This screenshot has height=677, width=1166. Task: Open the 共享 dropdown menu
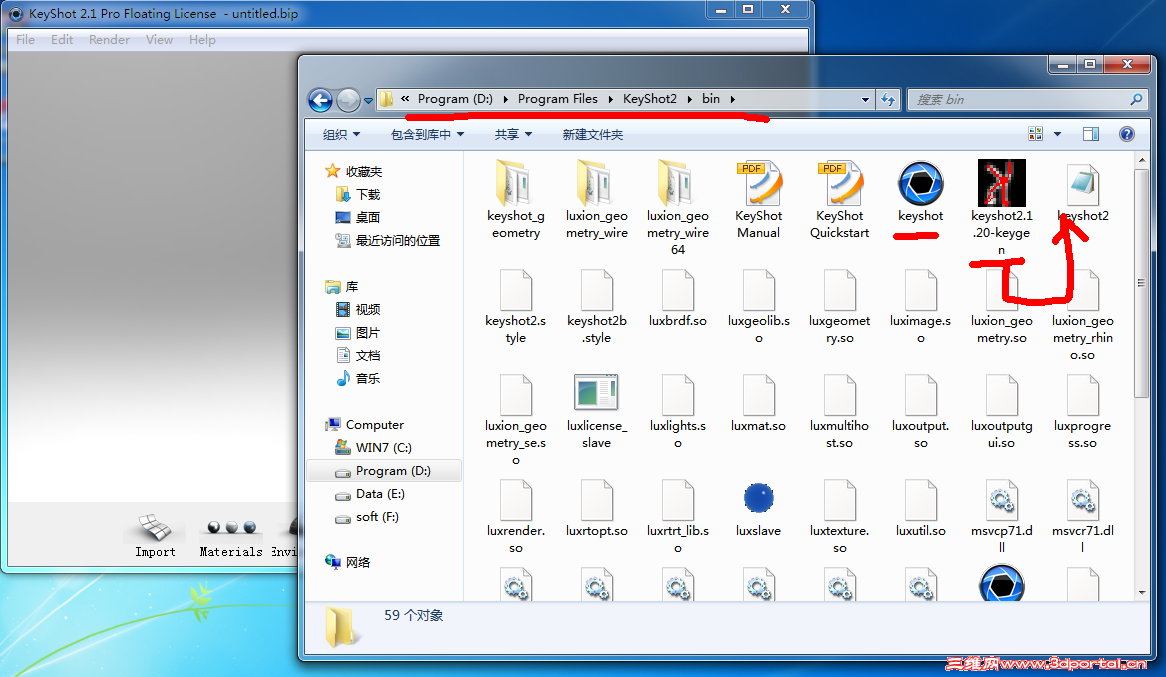pos(514,135)
